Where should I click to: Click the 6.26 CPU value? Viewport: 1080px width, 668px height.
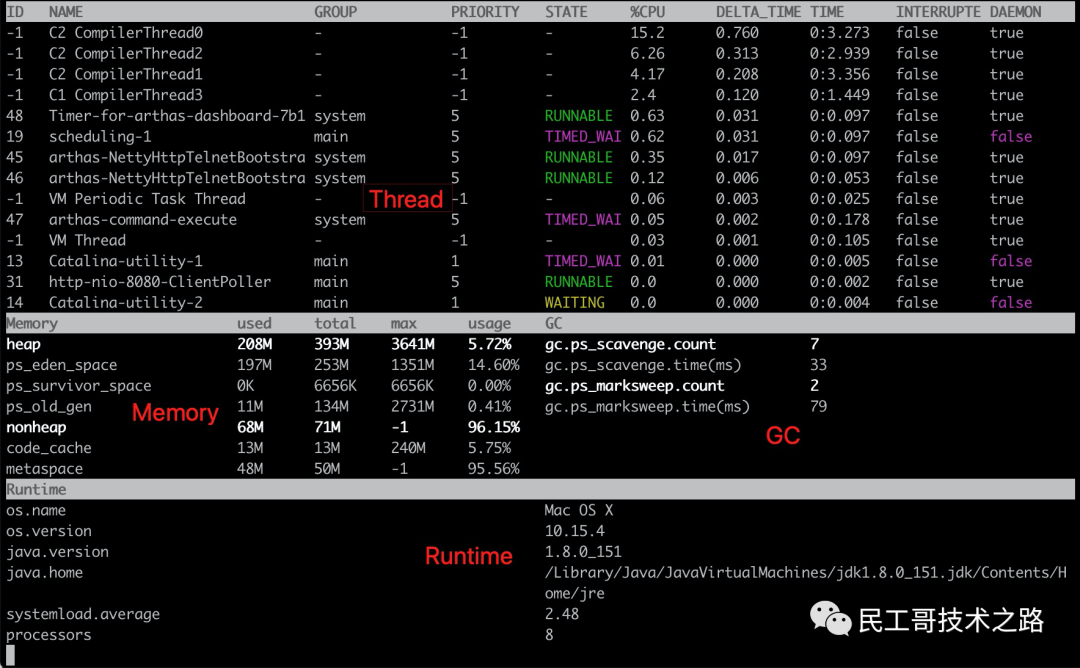point(647,53)
